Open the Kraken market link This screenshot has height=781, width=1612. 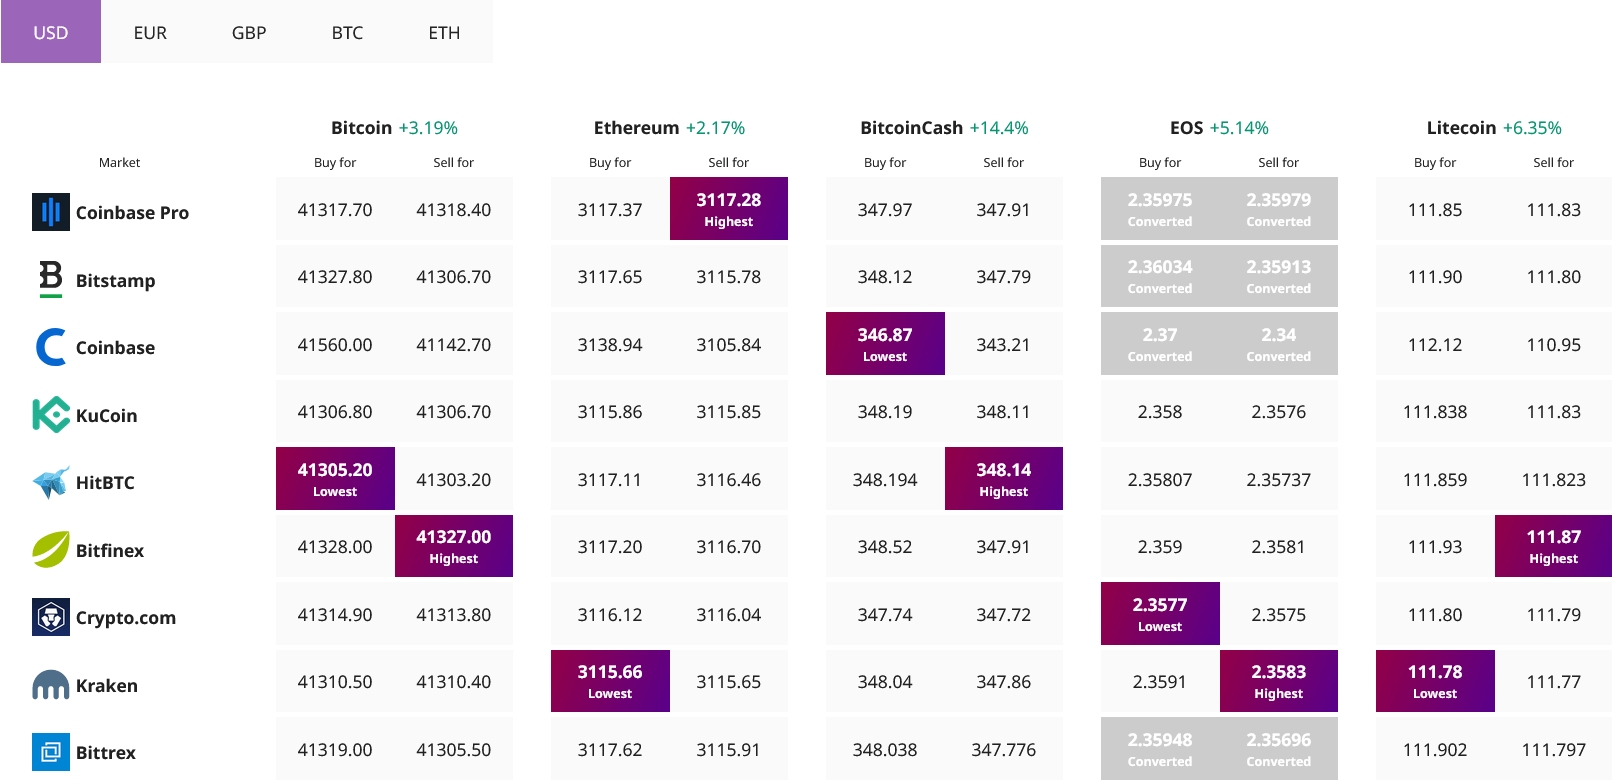[107, 685]
